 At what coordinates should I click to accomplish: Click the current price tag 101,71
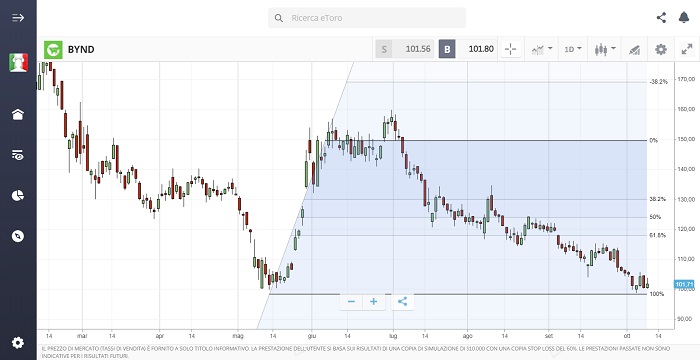pyautogui.click(x=684, y=284)
